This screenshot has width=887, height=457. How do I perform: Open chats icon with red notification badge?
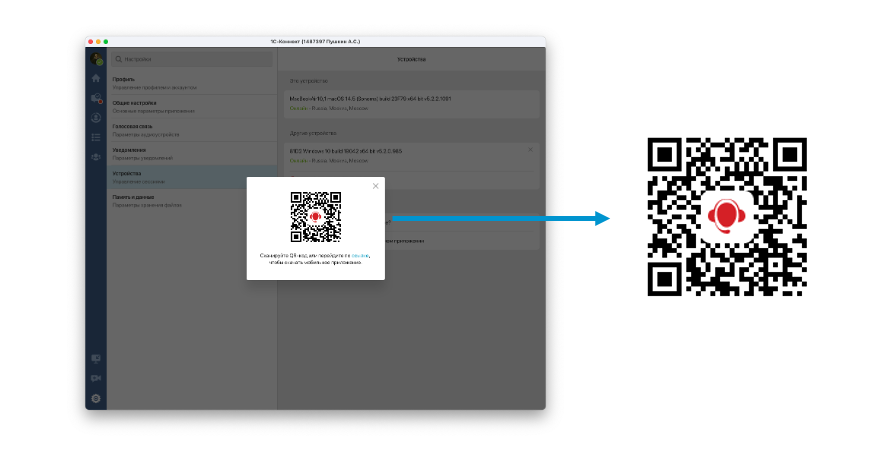click(96, 98)
